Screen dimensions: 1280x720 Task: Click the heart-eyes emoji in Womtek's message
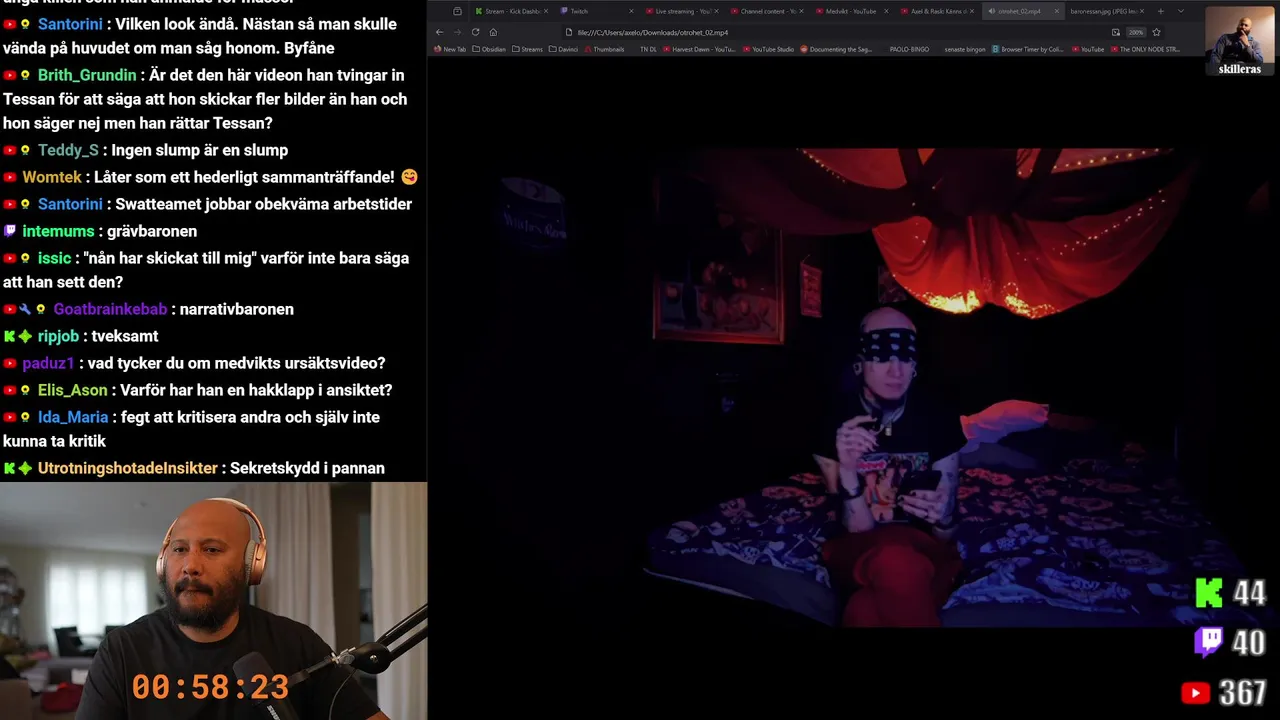click(x=409, y=177)
